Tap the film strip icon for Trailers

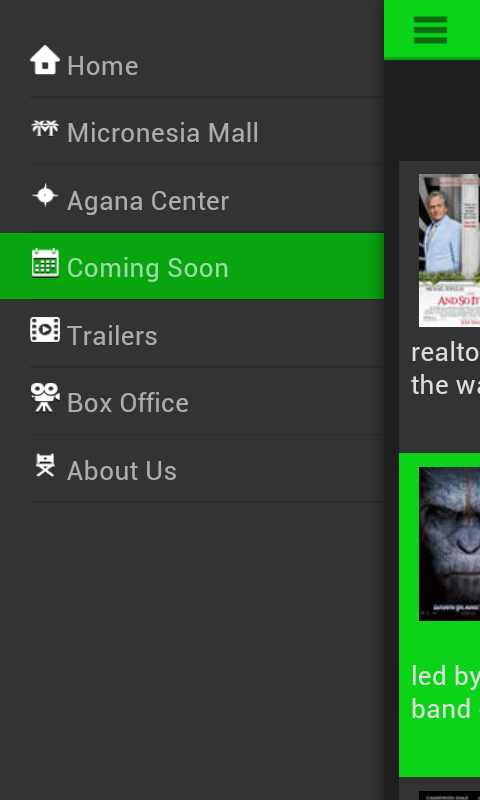45,330
